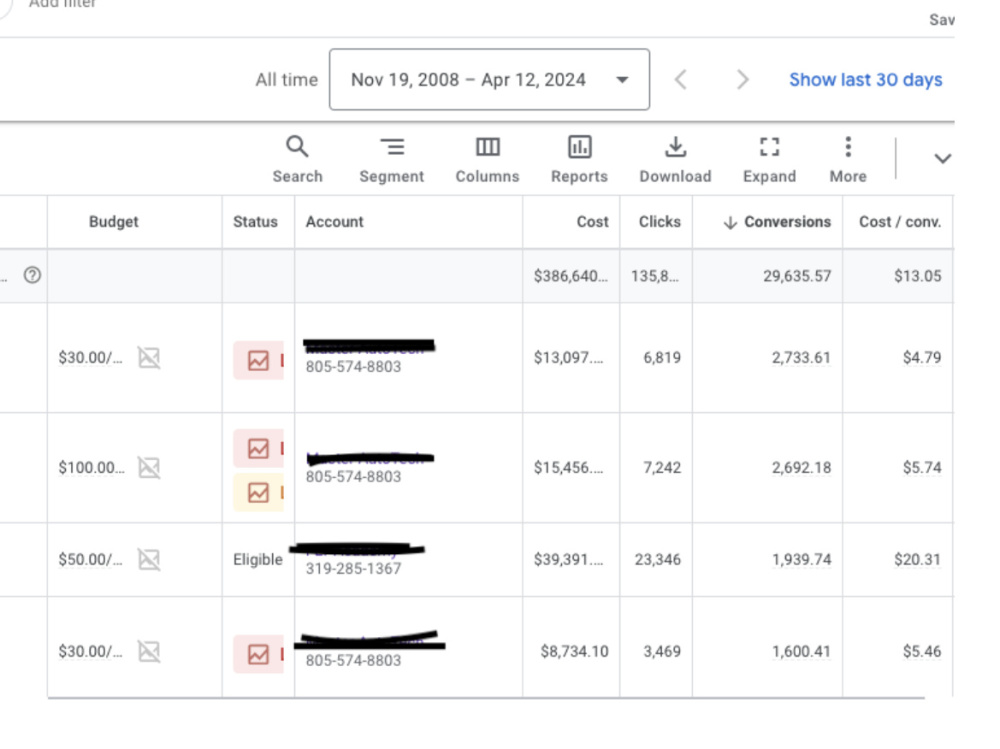Open the More options menu
The image size is (1000, 749).
tap(848, 159)
